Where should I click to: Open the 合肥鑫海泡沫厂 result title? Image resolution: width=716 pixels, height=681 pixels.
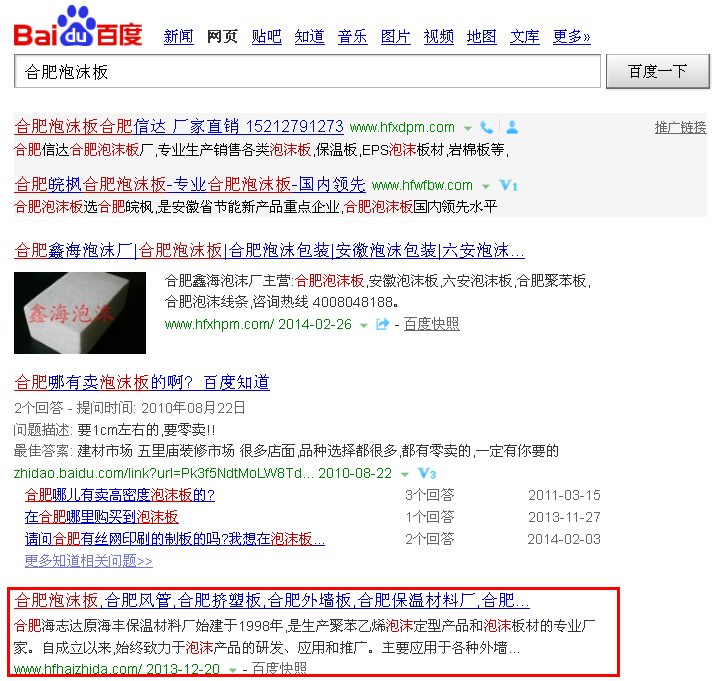coord(269,250)
